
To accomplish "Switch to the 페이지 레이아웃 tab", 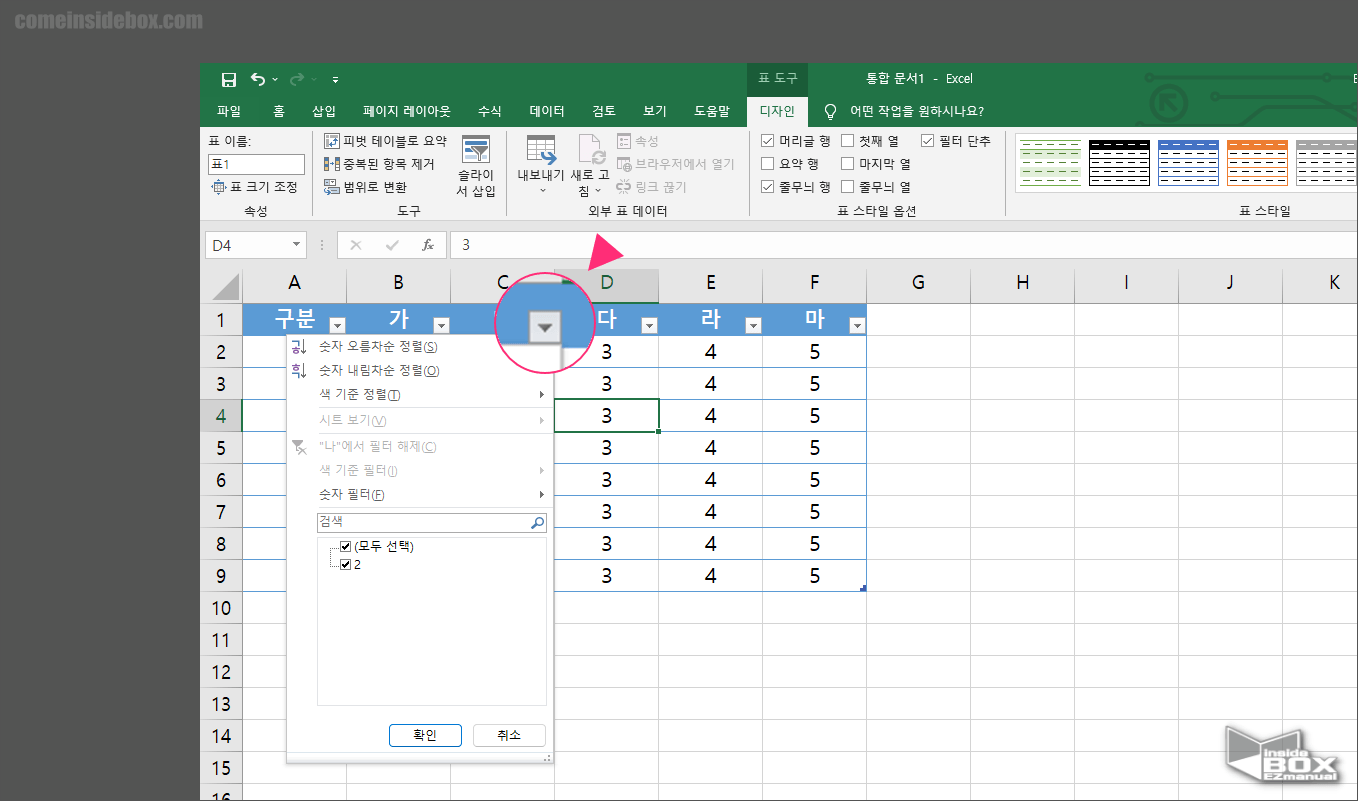I will click(x=407, y=111).
